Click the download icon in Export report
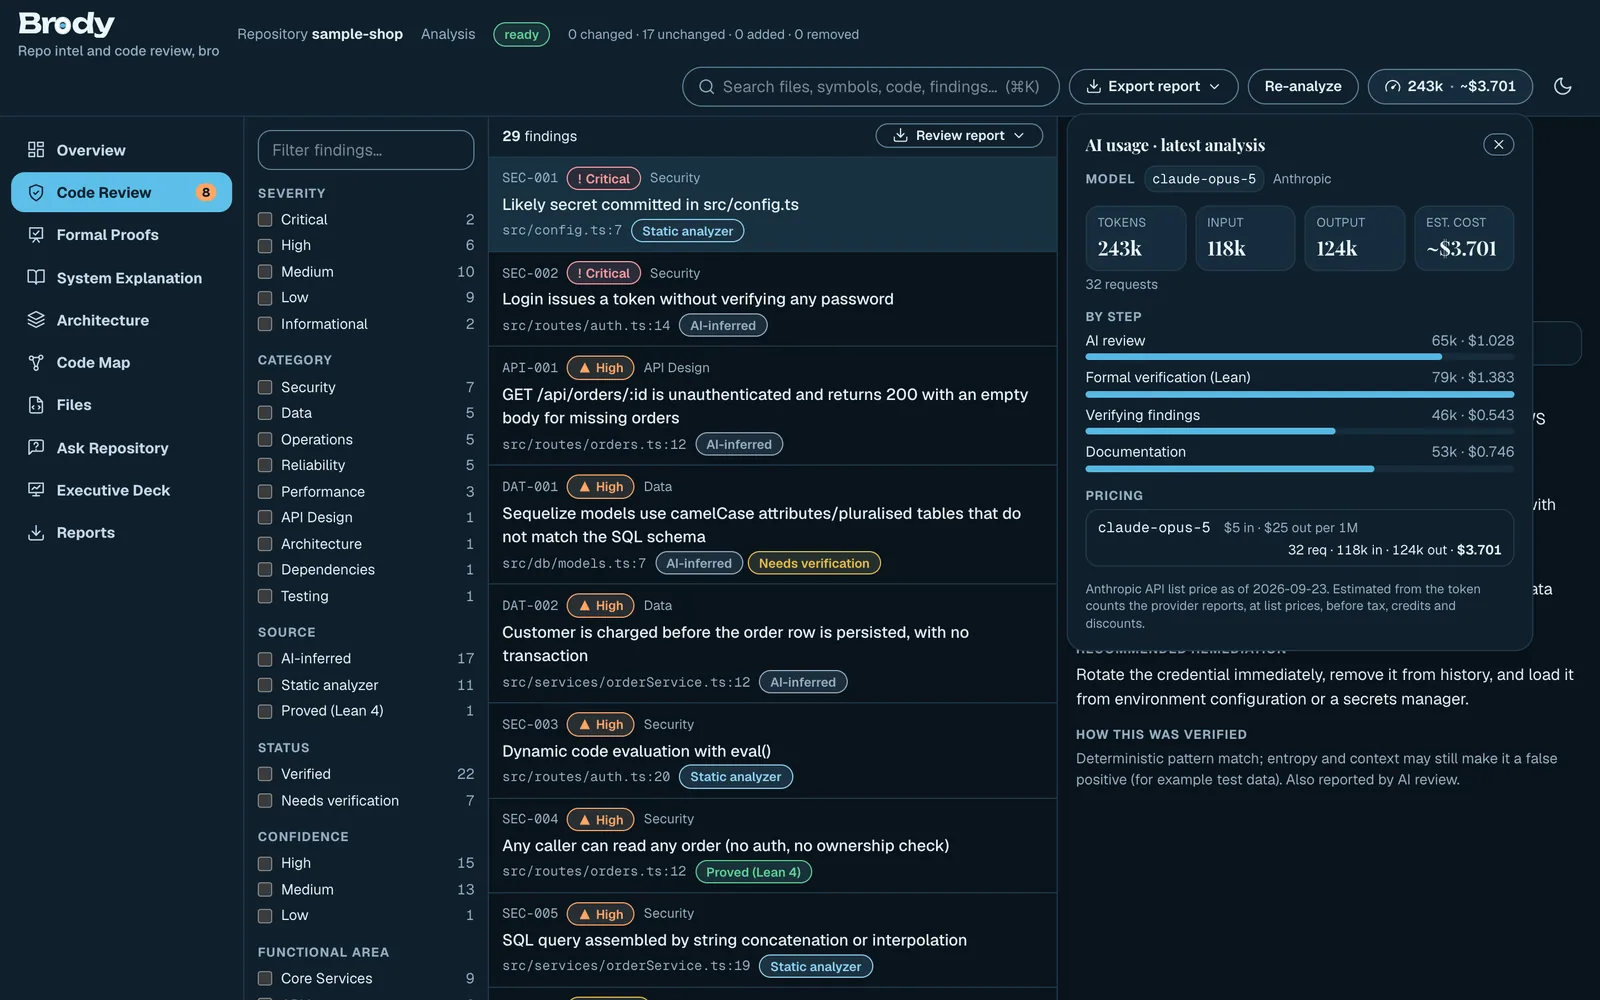This screenshot has width=1600, height=1000. (x=1094, y=86)
